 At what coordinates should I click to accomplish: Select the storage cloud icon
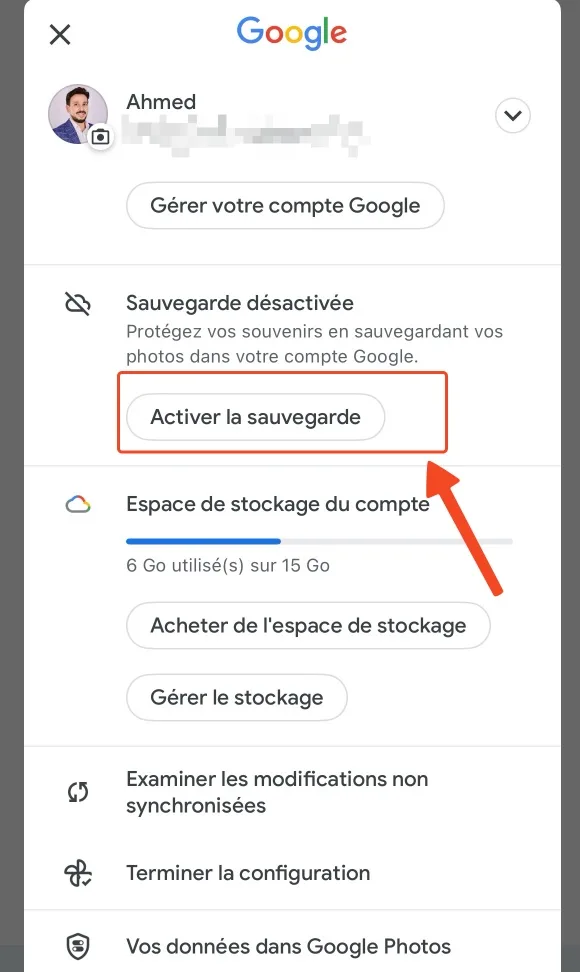tap(79, 504)
